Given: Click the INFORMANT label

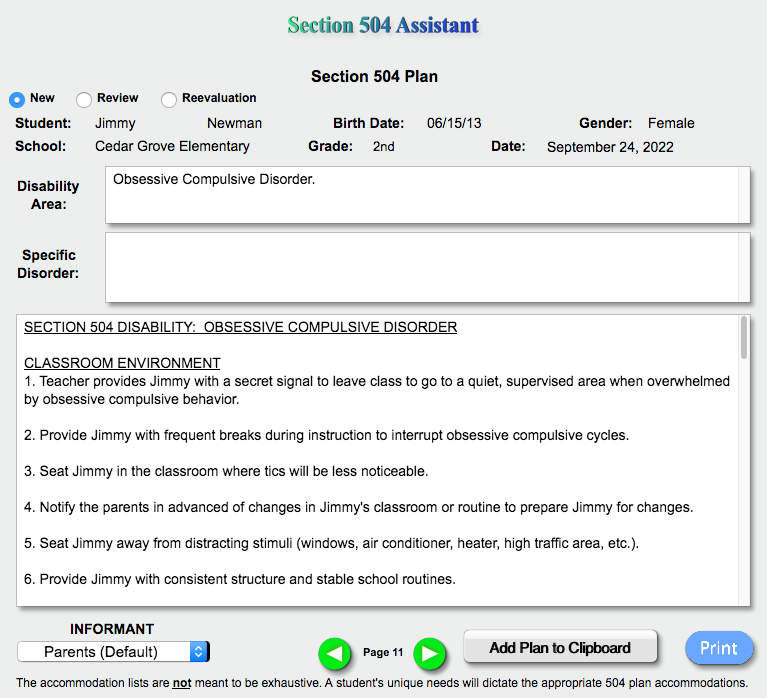Looking at the screenshot, I should pyautogui.click(x=112, y=629).
